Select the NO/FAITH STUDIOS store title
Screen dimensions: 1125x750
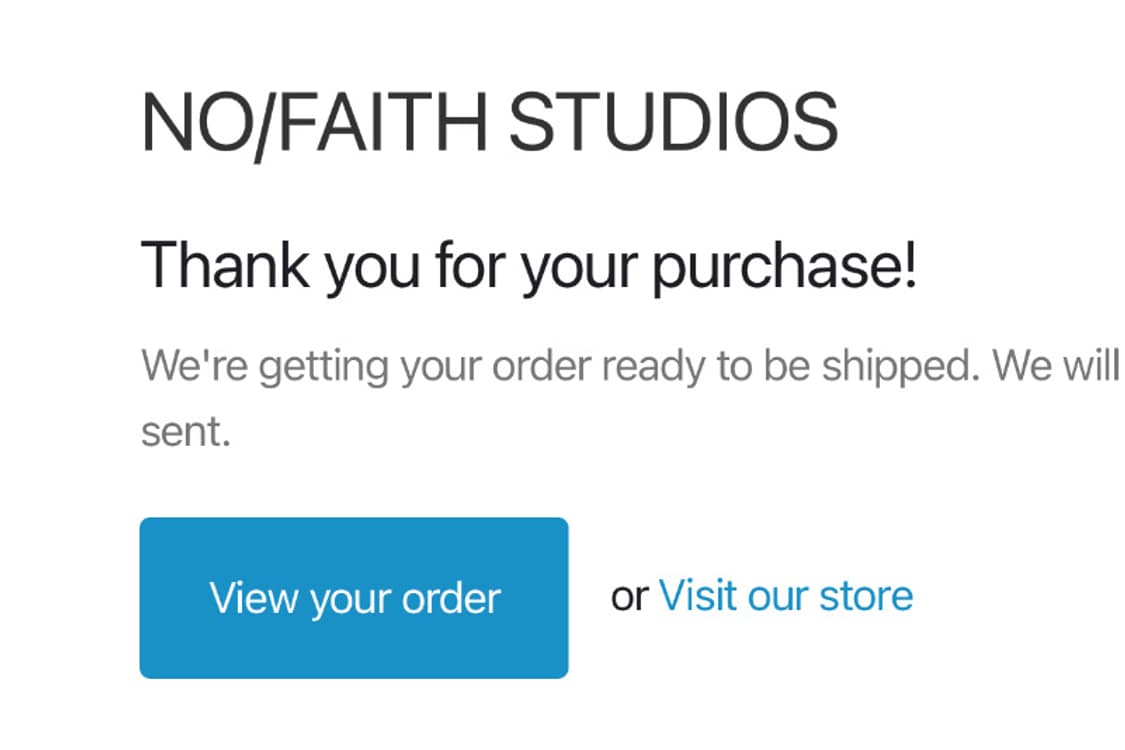[489, 123]
